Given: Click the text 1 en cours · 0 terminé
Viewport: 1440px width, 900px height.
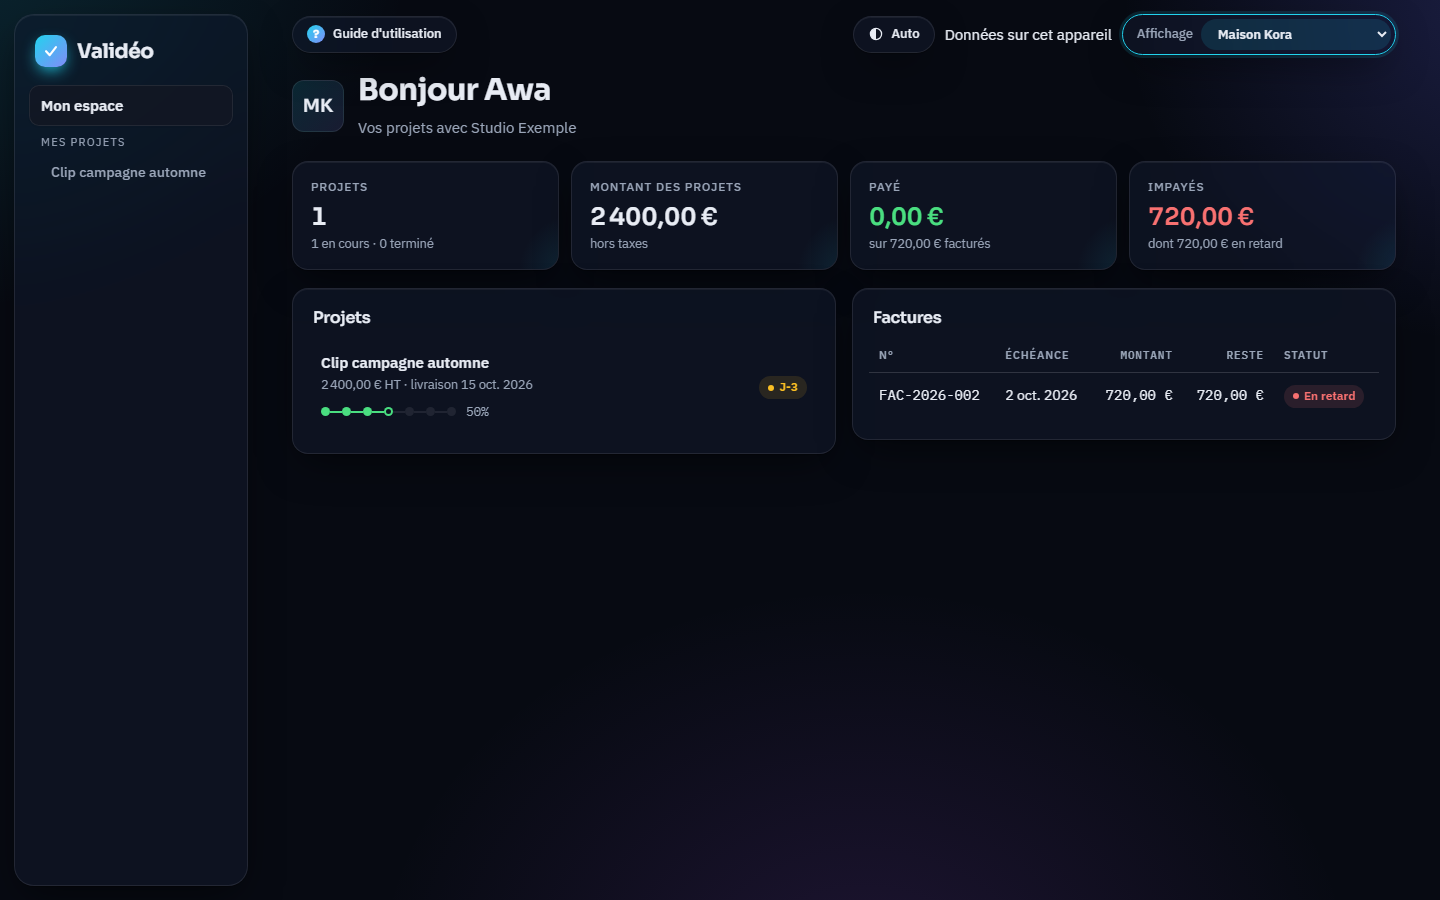Looking at the screenshot, I should click(x=372, y=244).
